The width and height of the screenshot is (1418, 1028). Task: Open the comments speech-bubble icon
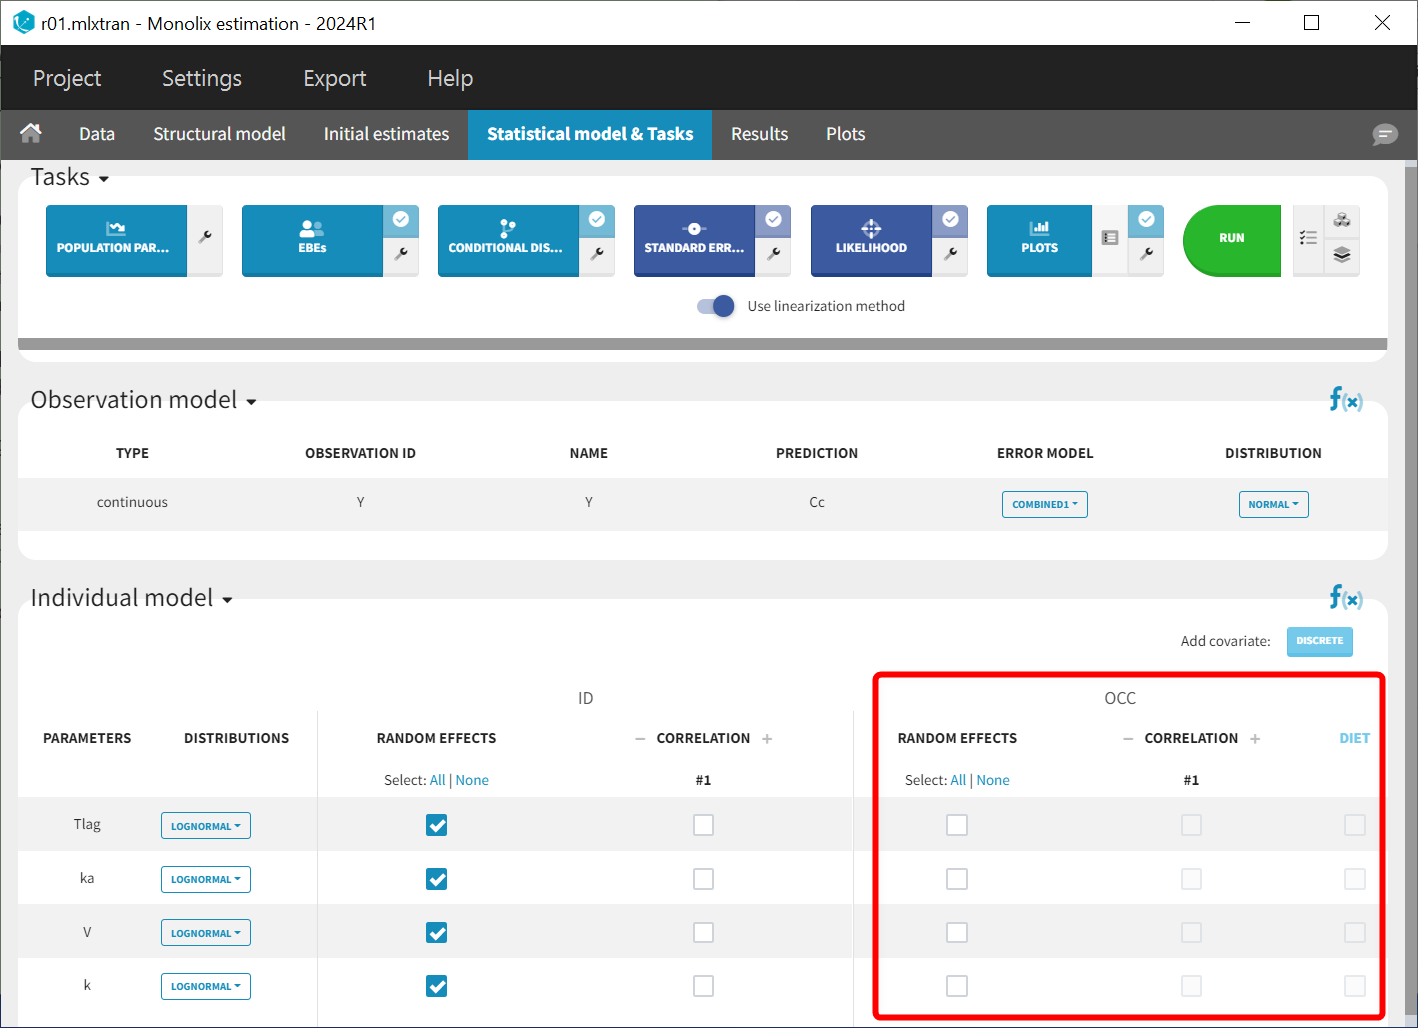[1384, 134]
